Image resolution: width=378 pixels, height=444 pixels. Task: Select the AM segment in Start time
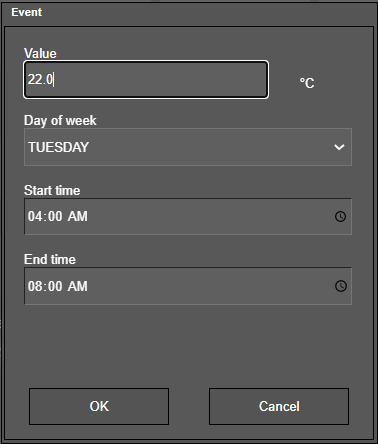click(78, 217)
